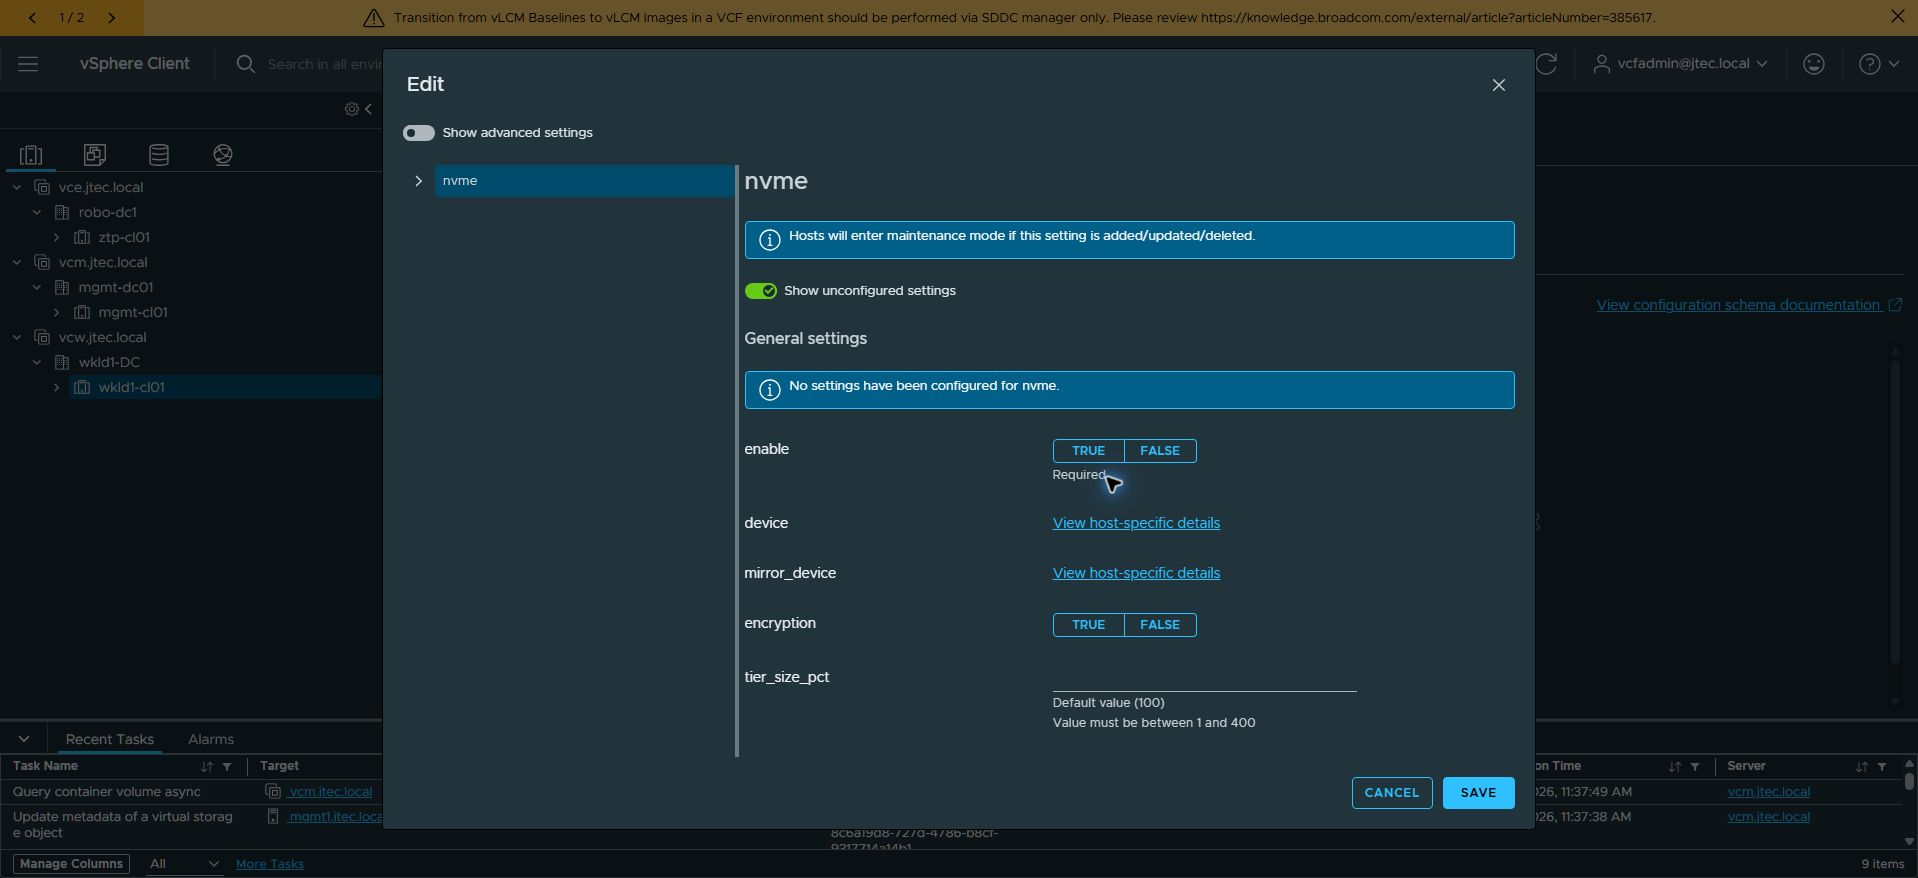Select mgmt-dc01 in inventory tree
Image resolution: width=1918 pixels, height=878 pixels.
click(116, 287)
